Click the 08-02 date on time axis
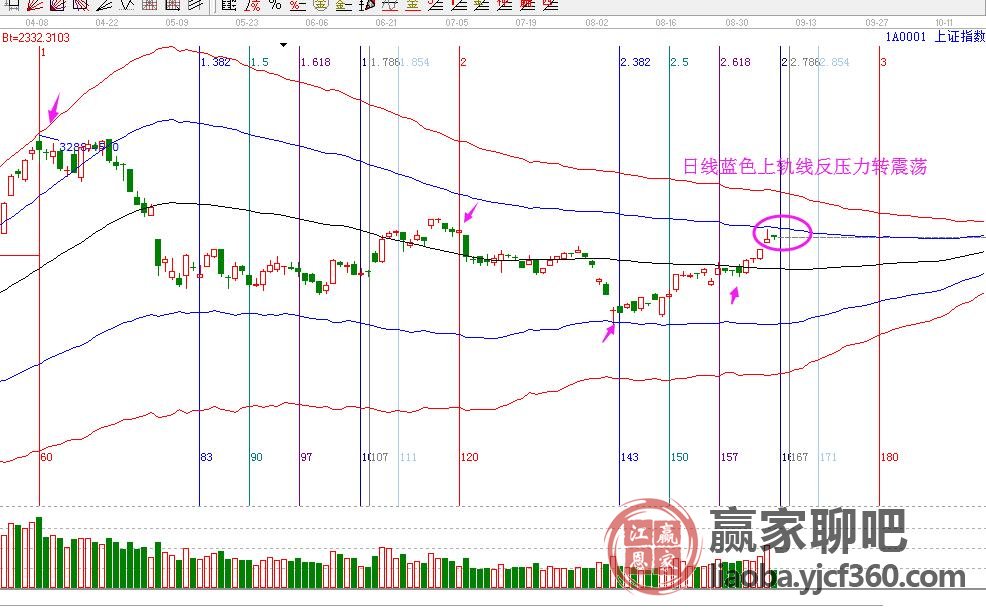Image resolution: width=986 pixels, height=616 pixels. (x=597, y=23)
